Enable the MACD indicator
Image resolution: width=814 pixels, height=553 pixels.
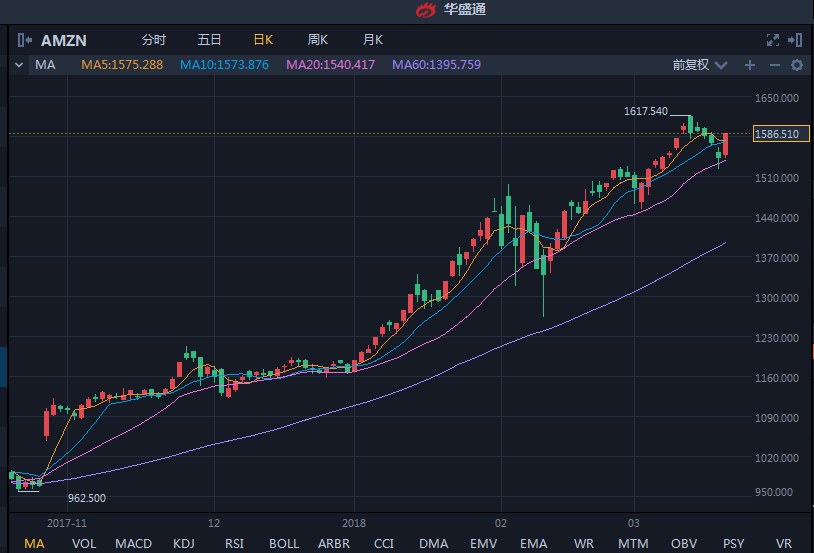[134, 543]
